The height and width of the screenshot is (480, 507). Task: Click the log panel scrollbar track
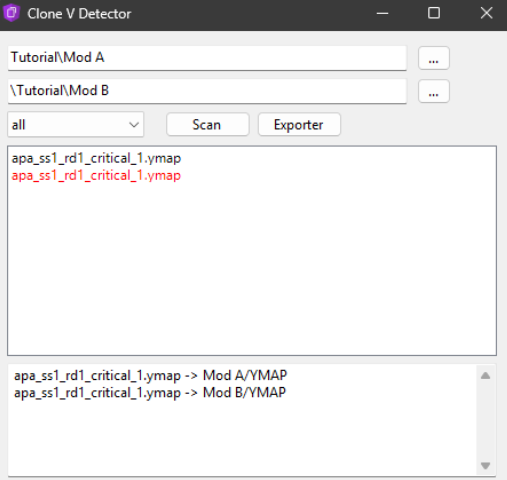486,421
